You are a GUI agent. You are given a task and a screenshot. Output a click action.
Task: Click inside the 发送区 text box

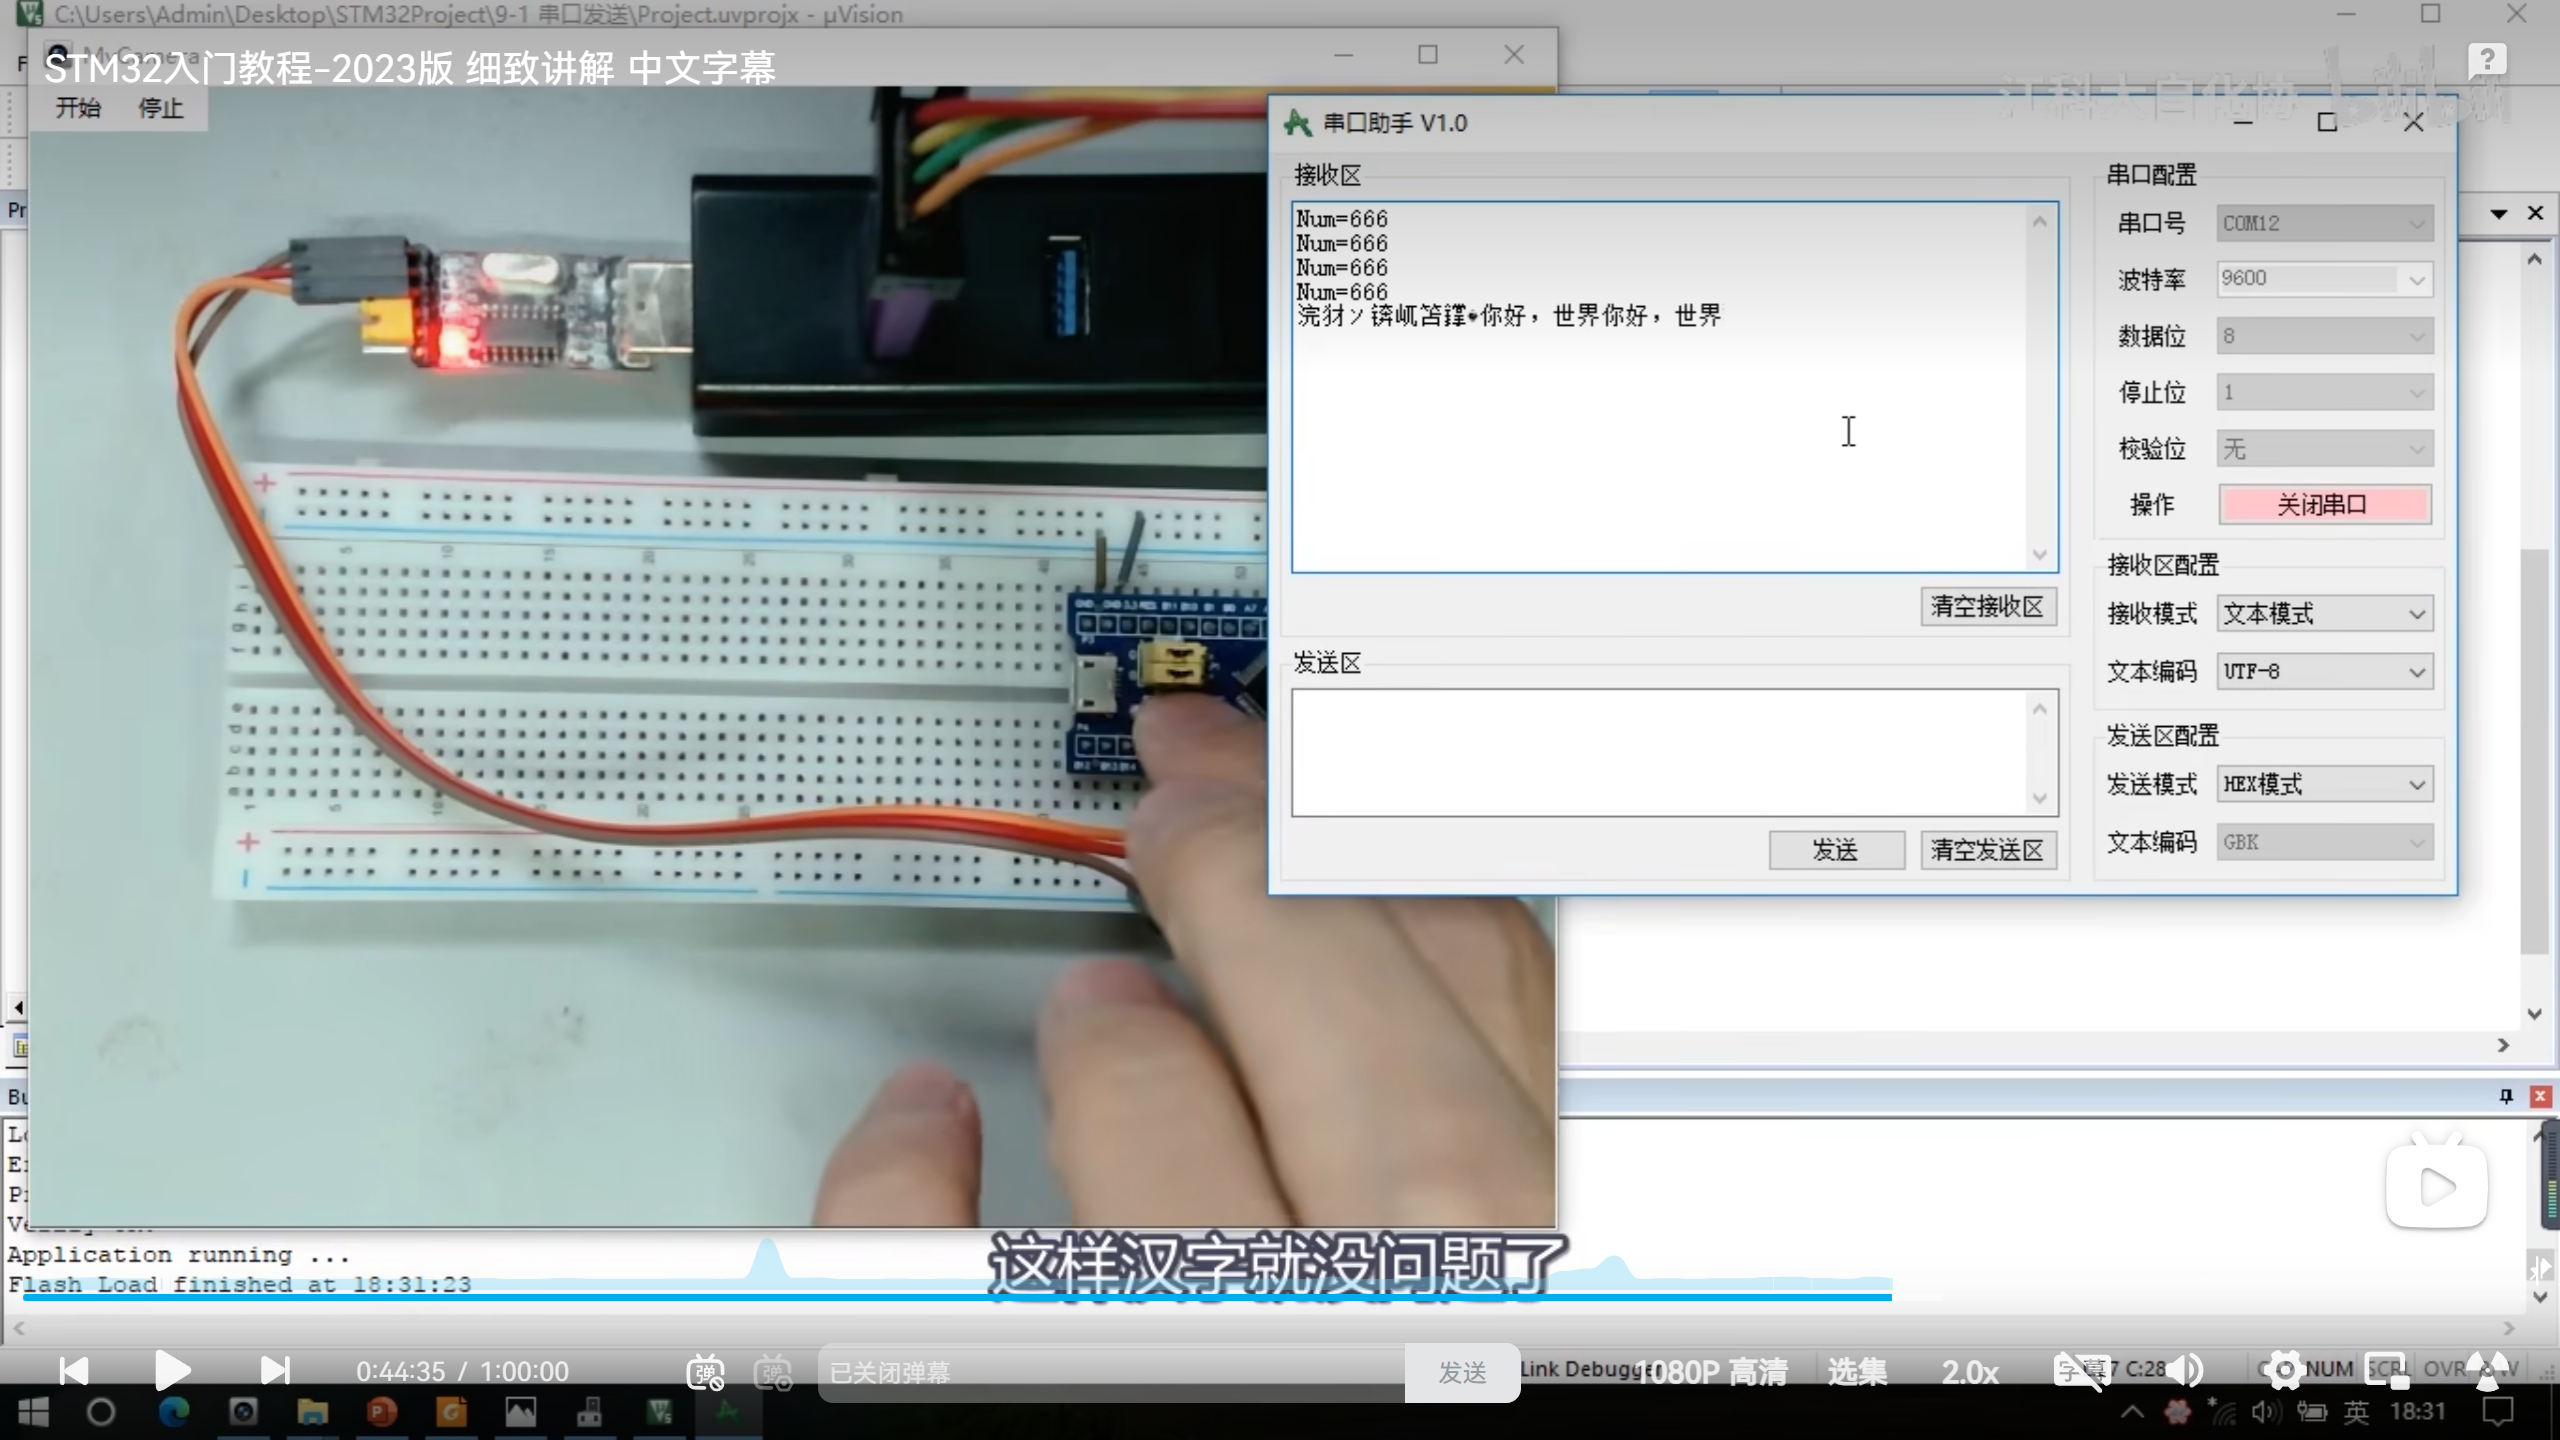point(1660,752)
